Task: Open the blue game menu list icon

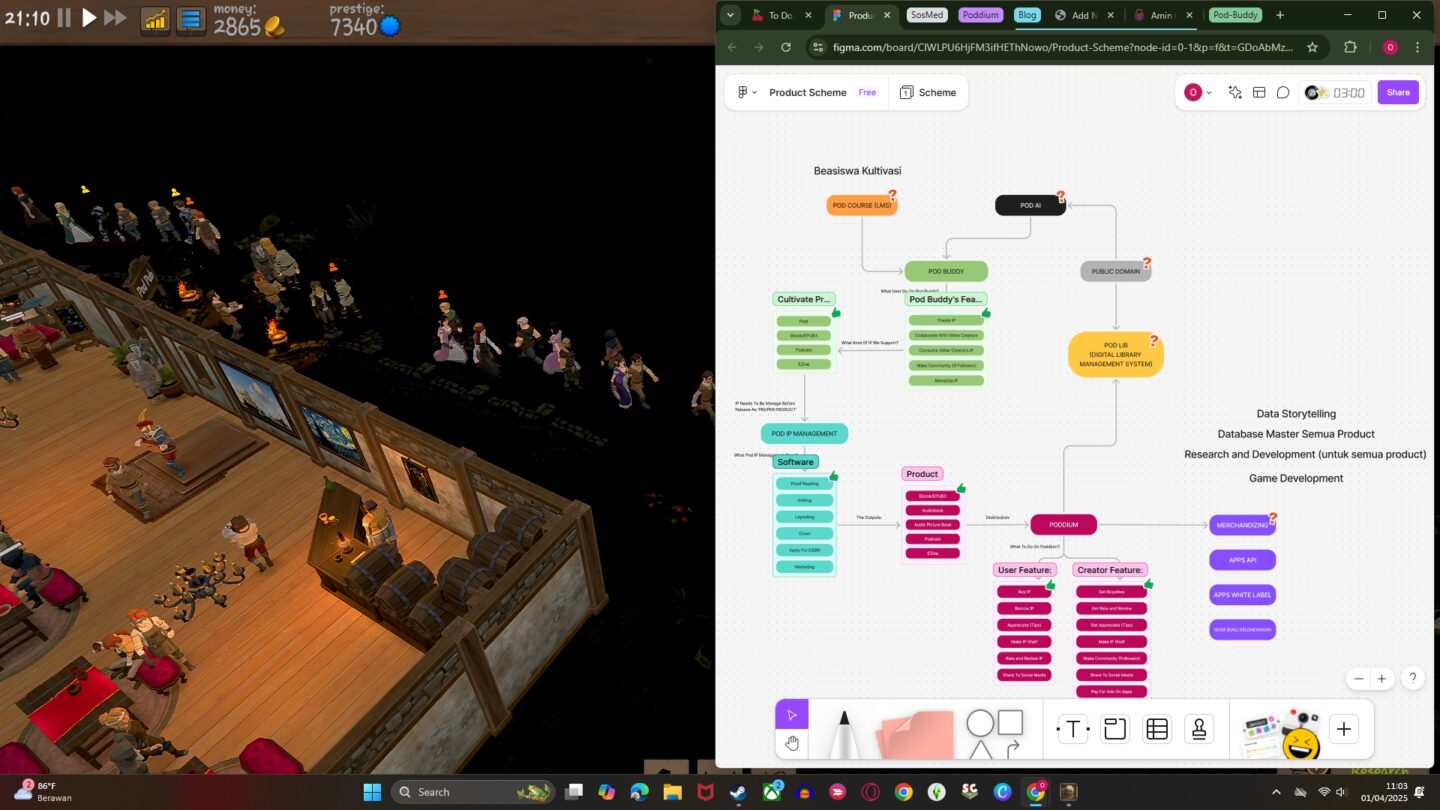Action: coord(191,20)
